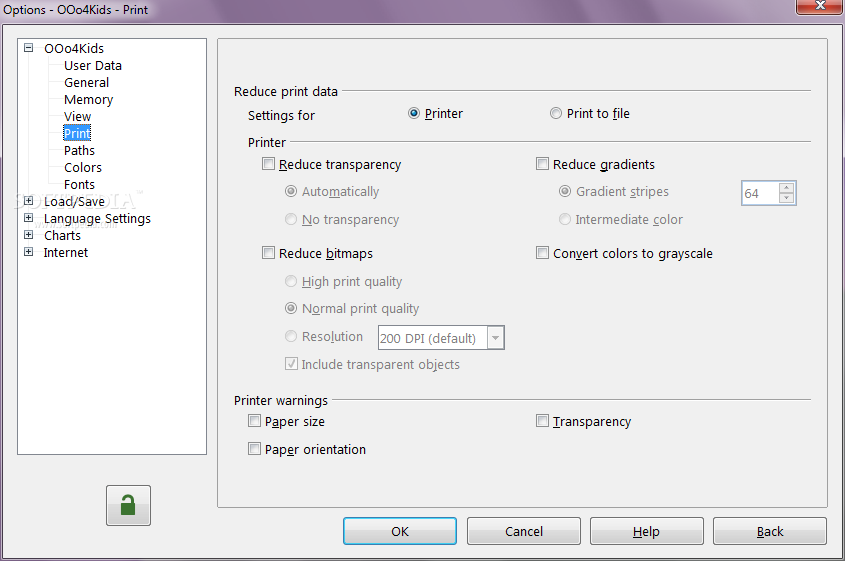Collapse the OOo4Kids tree node

coord(29,48)
